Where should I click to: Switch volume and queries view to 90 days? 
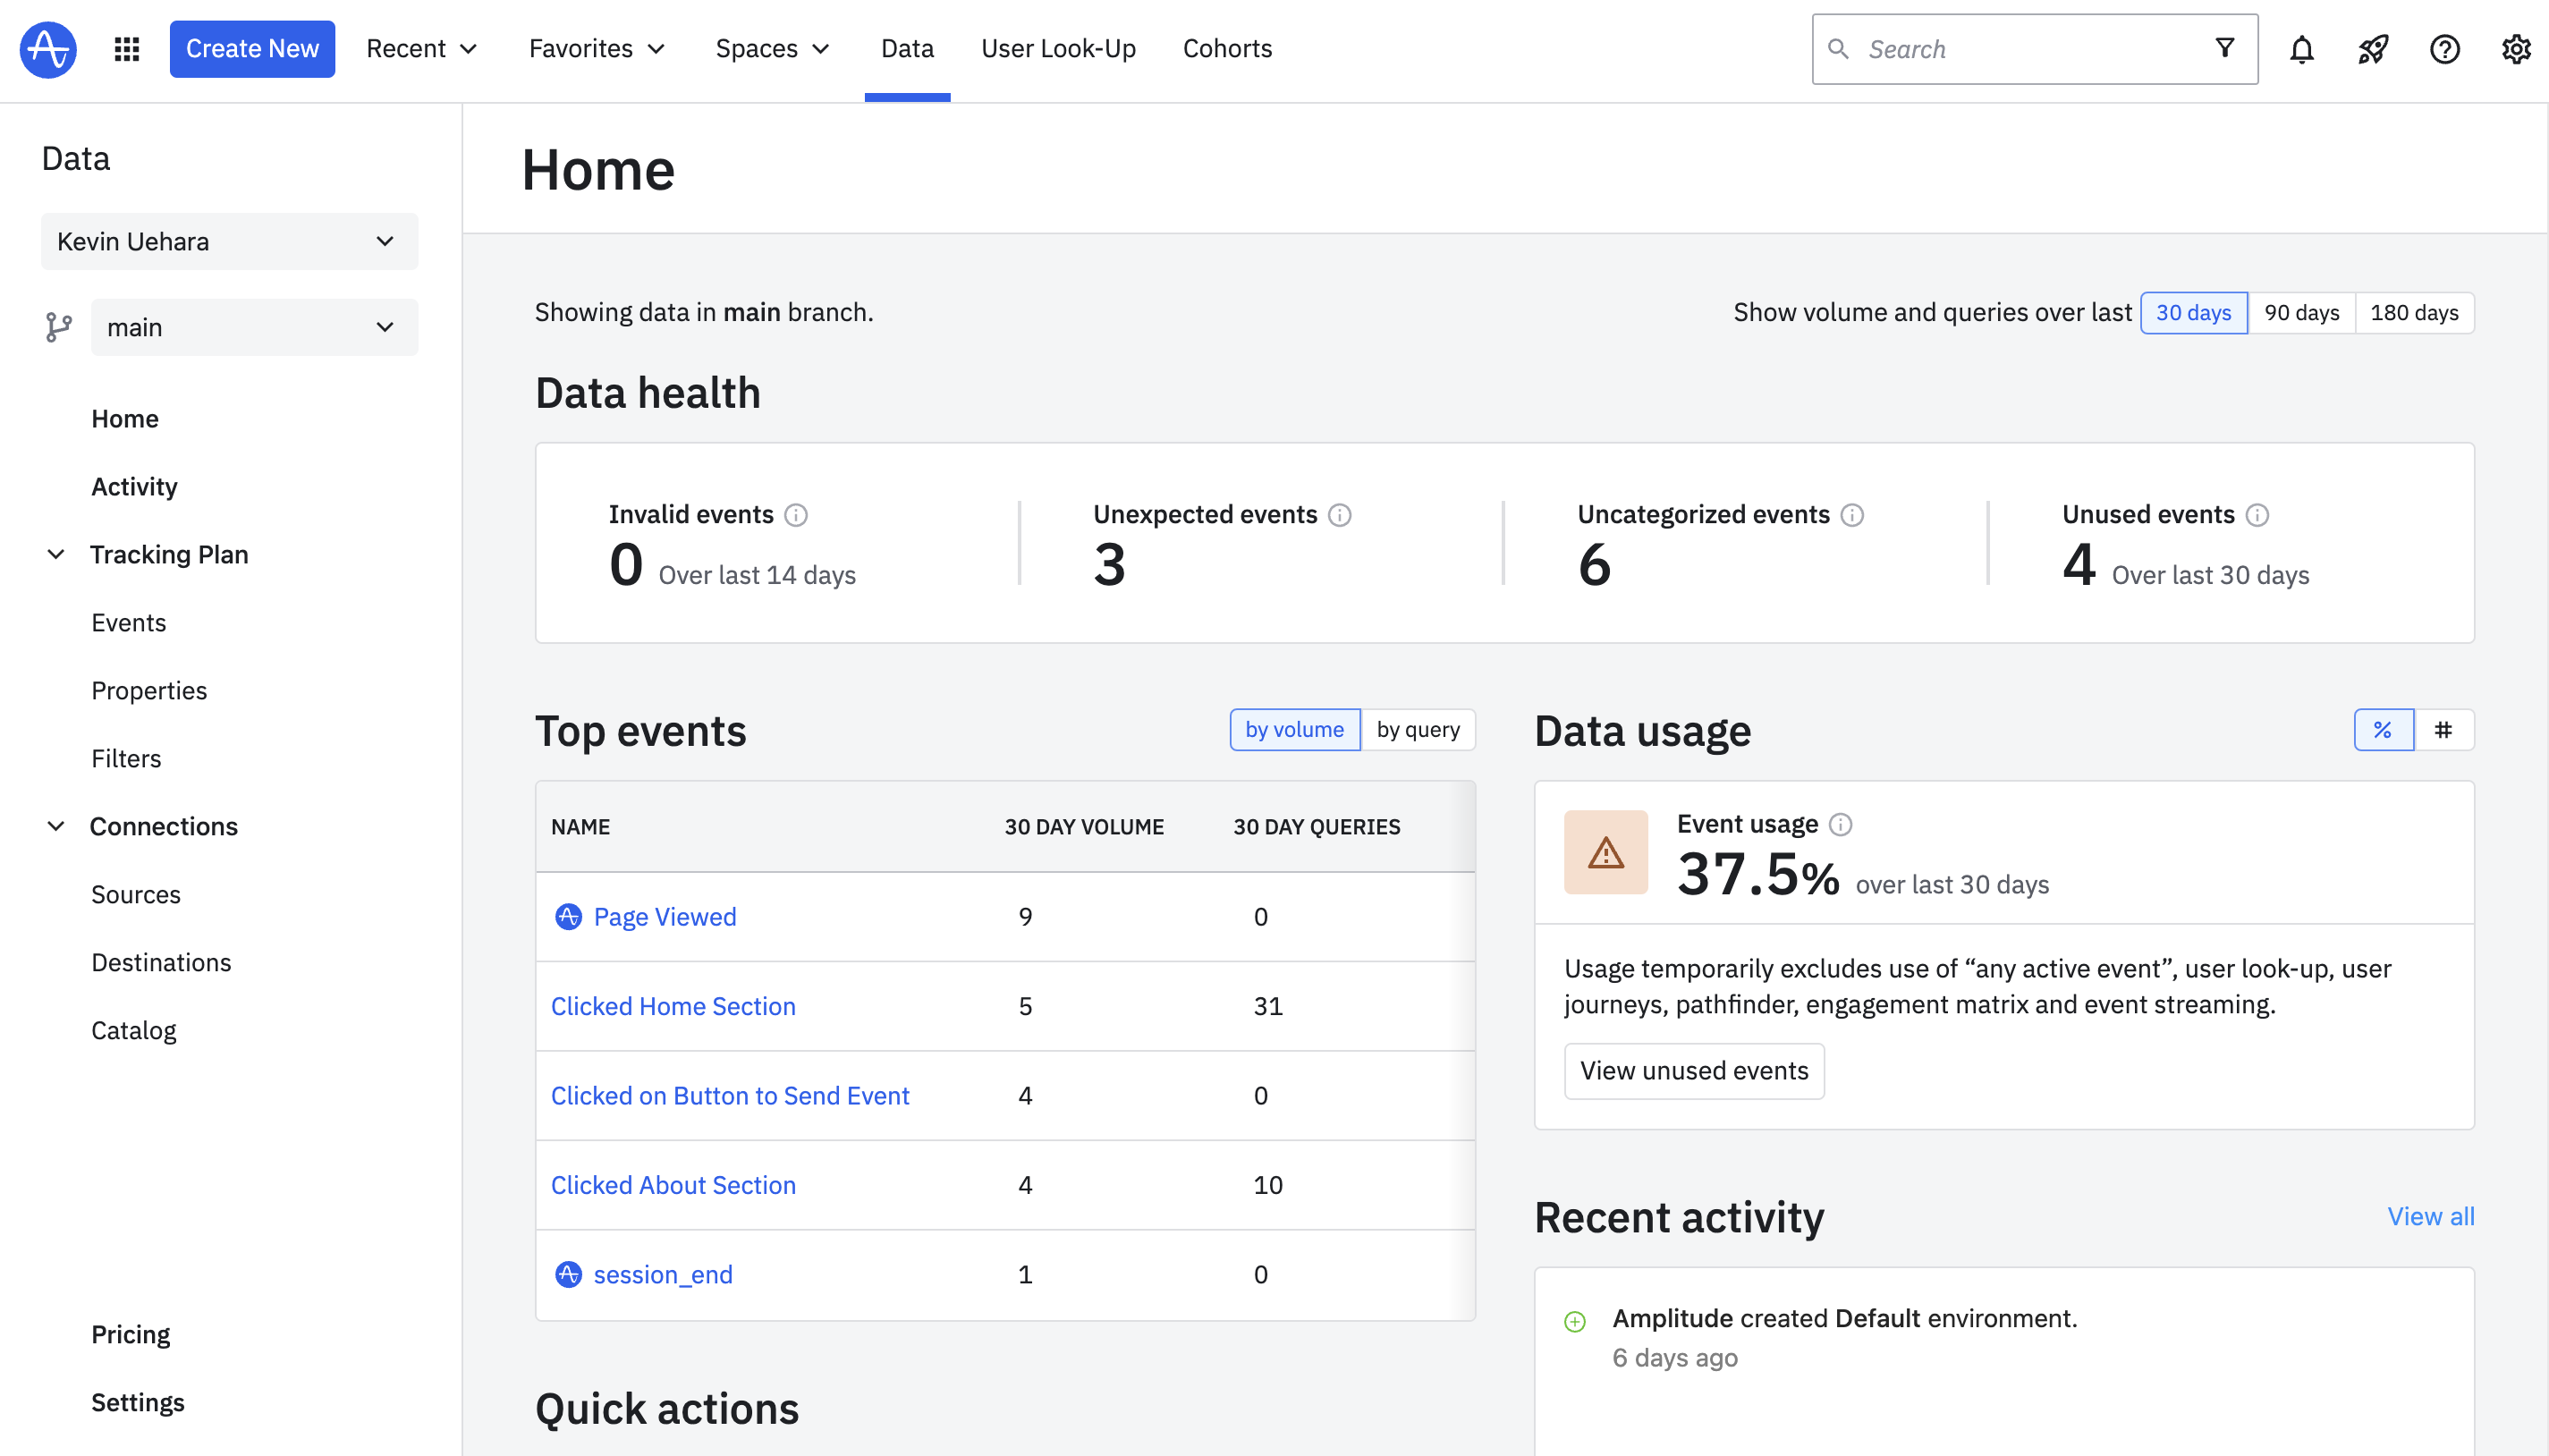click(2302, 311)
